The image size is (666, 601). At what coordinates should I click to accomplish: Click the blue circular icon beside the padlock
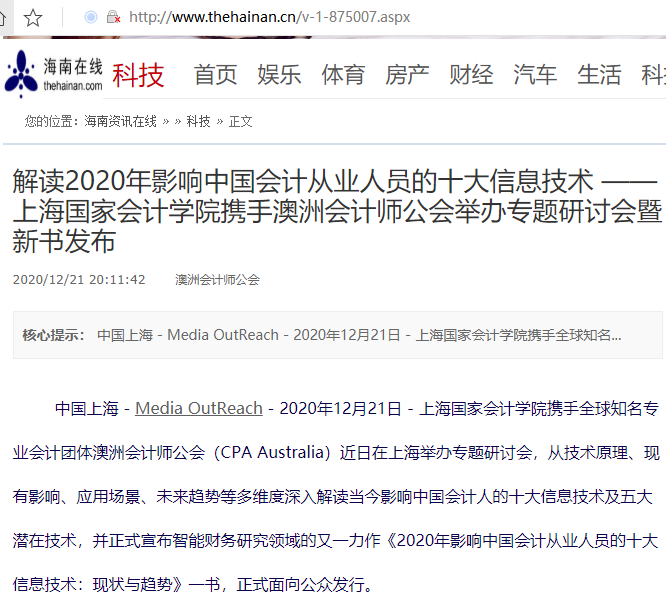pyautogui.click(x=91, y=17)
